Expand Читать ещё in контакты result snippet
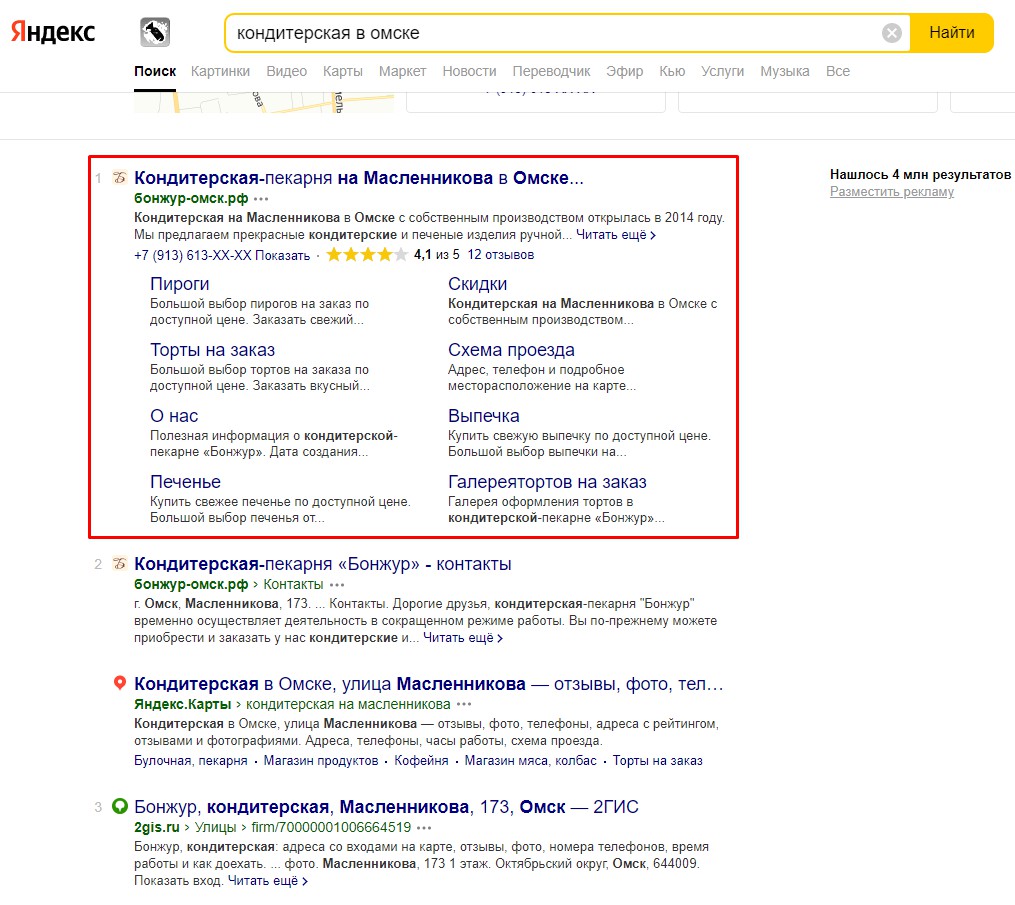The width and height of the screenshot is (1015, 905). 463,638
